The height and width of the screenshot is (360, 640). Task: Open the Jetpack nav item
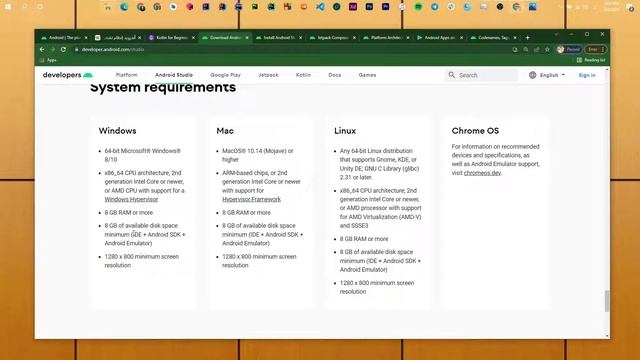point(268,75)
